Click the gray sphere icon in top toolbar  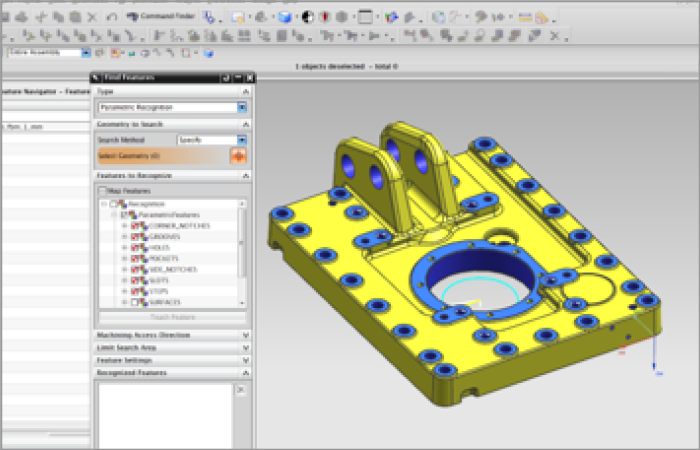click(x=342, y=17)
